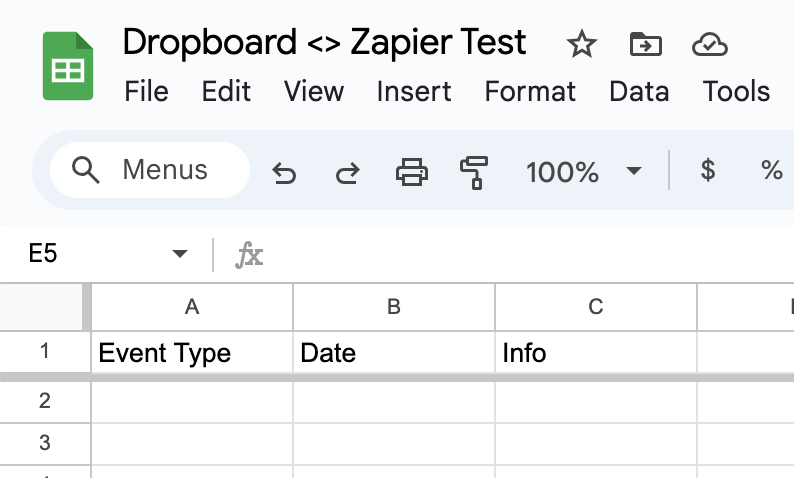Expand the E5 name box dropdown
The height and width of the screenshot is (478, 794).
[x=180, y=253]
